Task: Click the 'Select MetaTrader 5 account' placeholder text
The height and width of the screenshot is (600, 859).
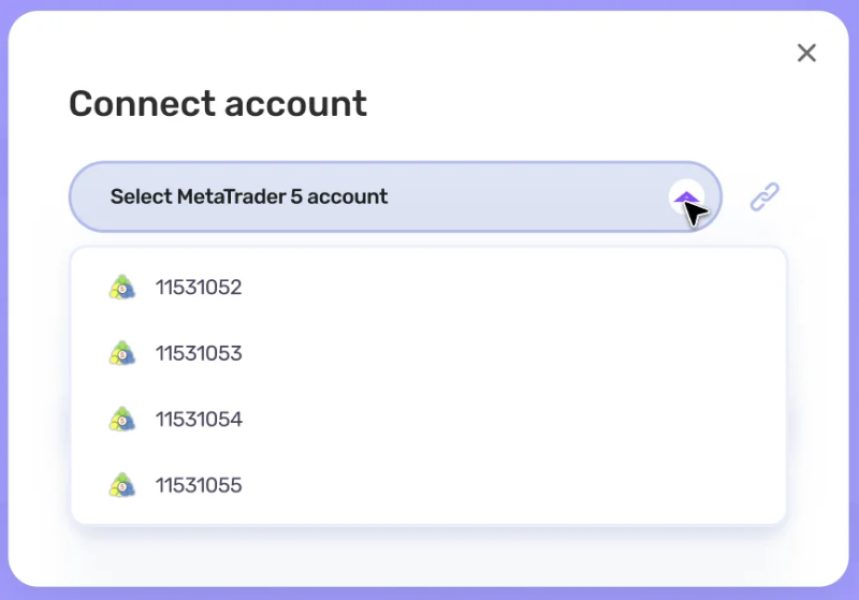Action: tap(249, 197)
